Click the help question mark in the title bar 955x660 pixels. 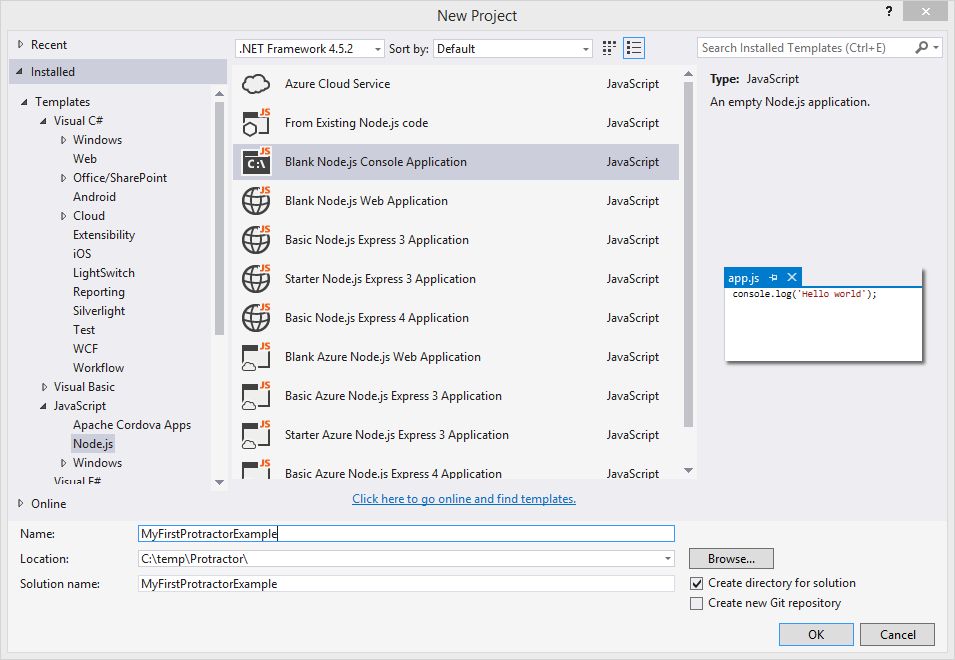pos(888,12)
